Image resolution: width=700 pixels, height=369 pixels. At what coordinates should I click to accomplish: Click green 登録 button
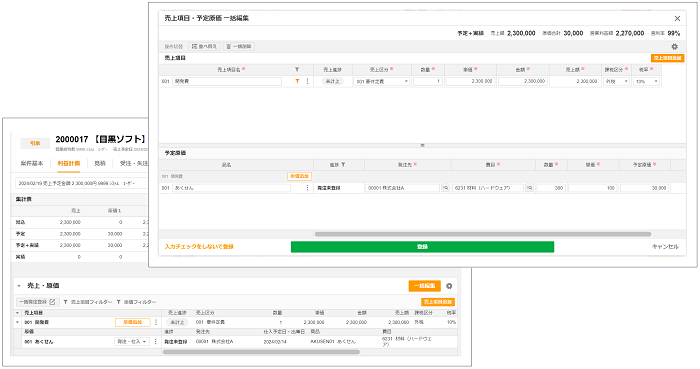click(422, 247)
